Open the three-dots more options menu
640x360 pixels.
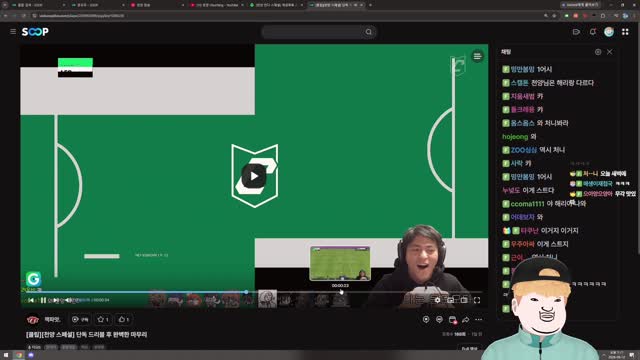(478, 320)
